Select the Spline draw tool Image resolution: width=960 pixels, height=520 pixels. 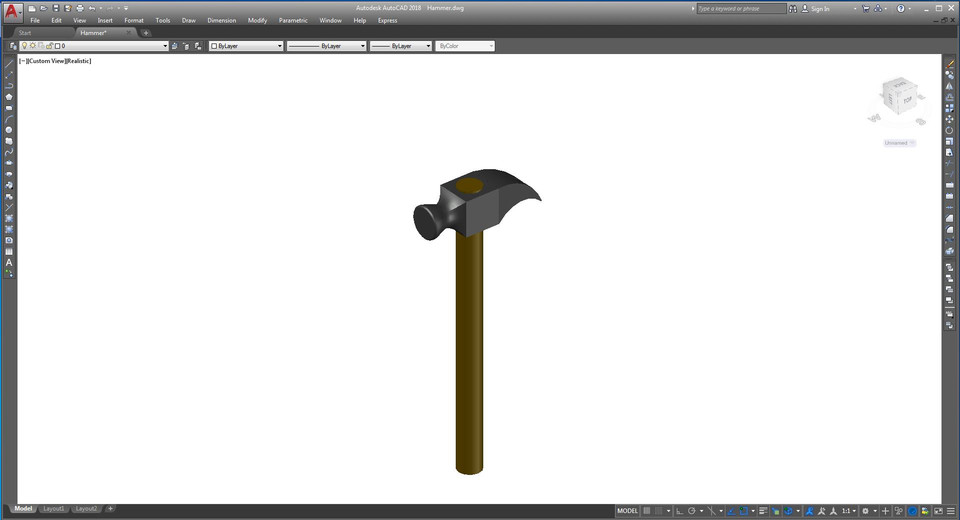tap(9, 152)
